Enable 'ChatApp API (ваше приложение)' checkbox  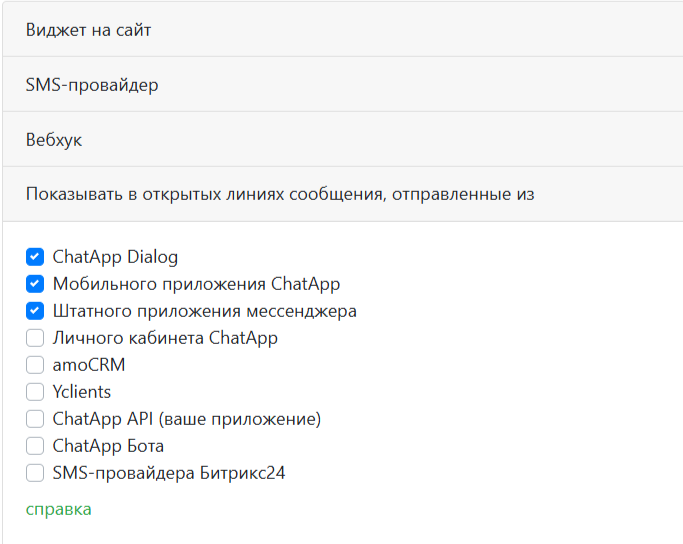point(35,419)
